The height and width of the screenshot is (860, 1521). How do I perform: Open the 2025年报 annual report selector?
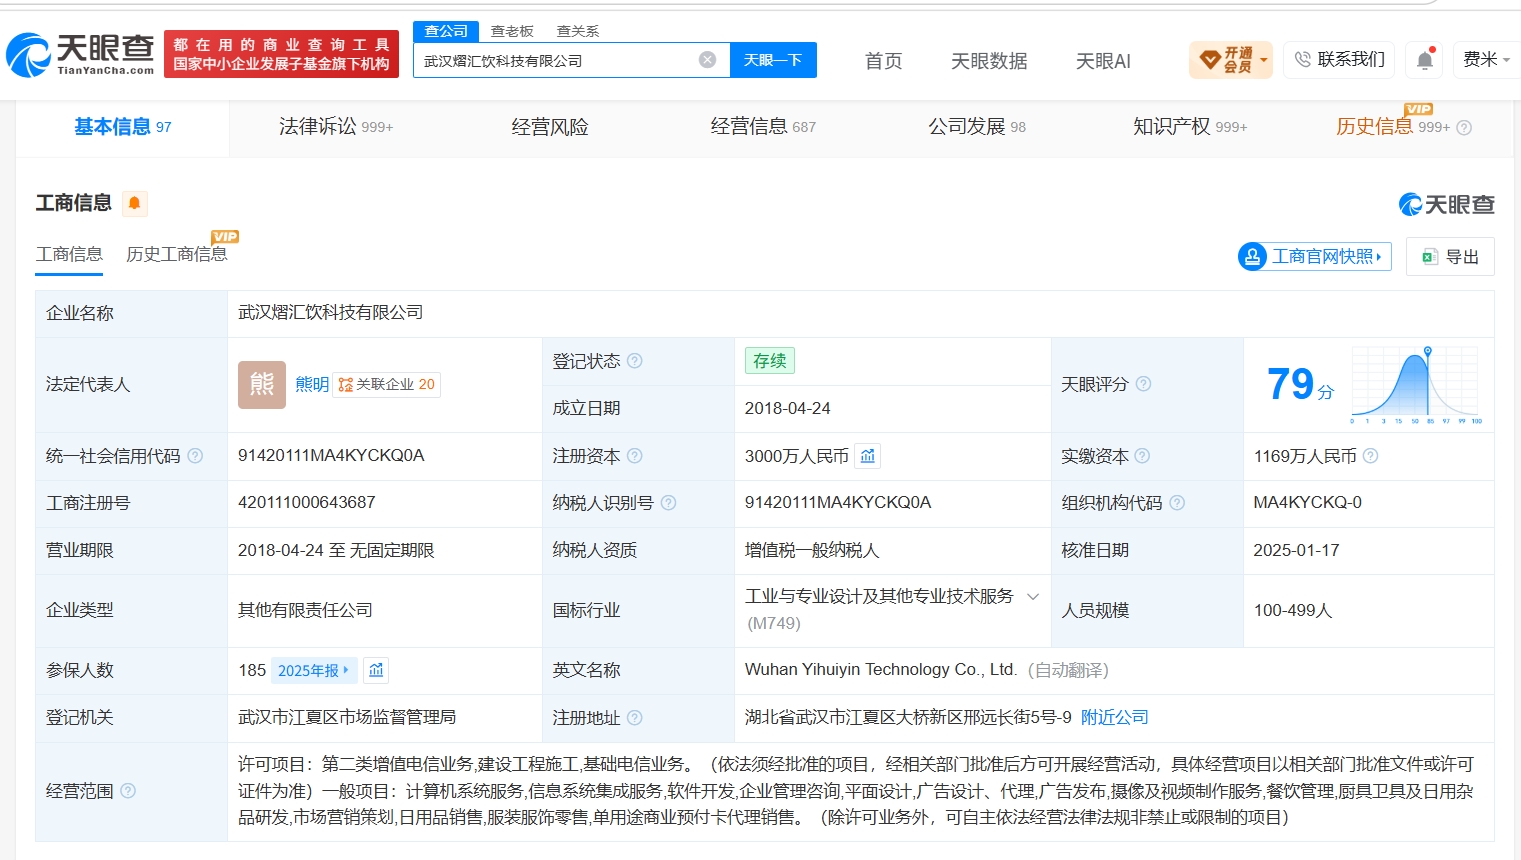pyautogui.click(x=312, y=670)
